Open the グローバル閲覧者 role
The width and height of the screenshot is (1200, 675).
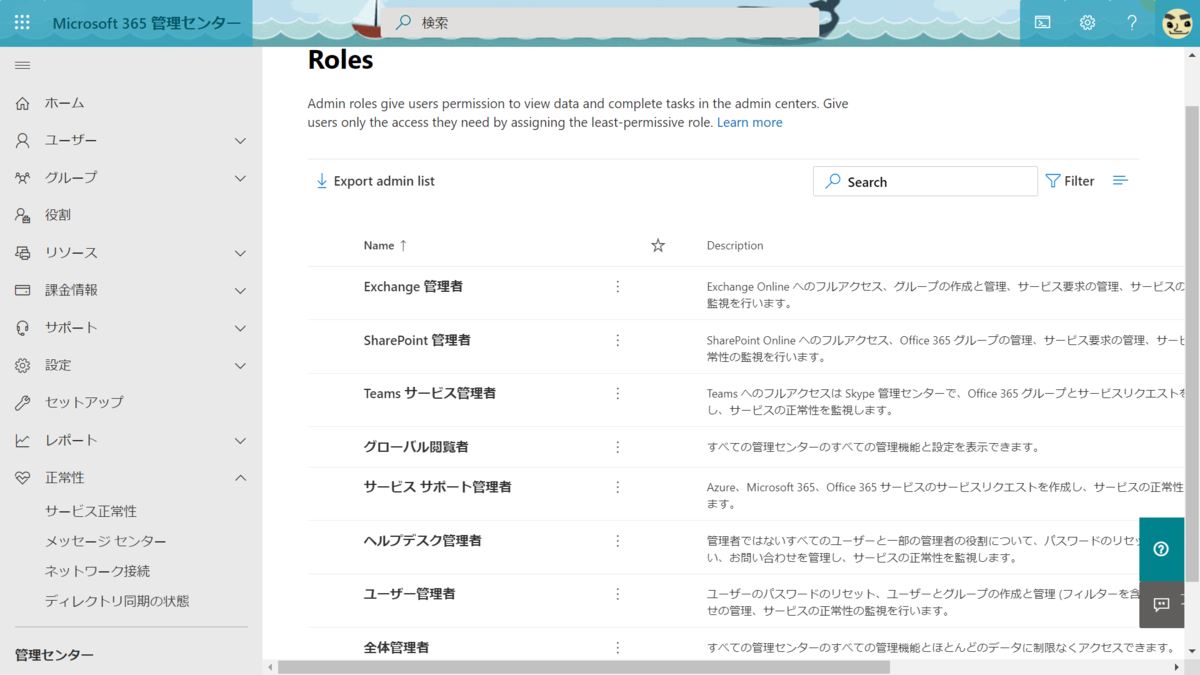416,447
